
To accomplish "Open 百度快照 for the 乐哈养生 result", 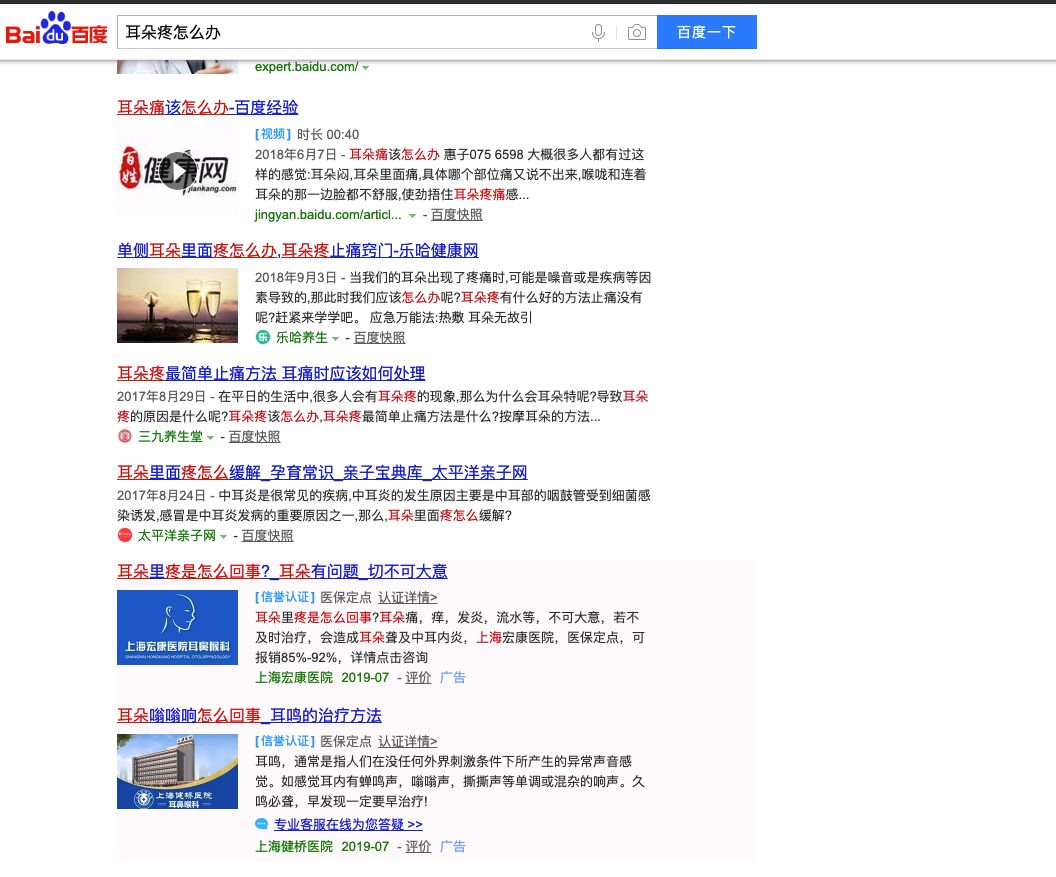I will pos(379,337).
